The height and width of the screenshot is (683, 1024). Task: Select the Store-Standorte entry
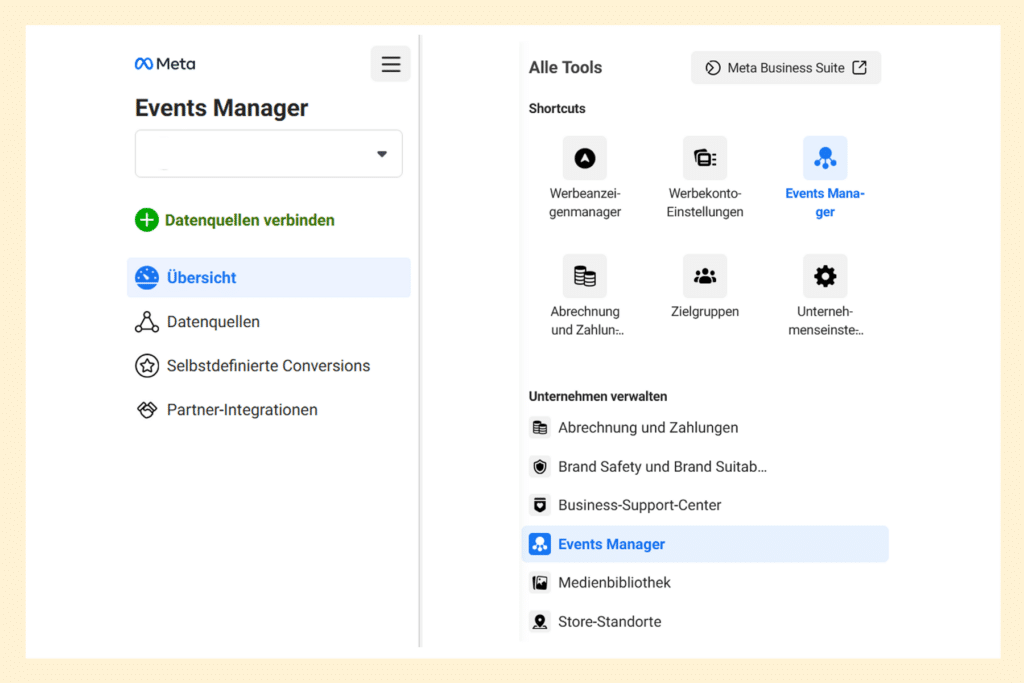pyautogui.click(x=609, y=621)
